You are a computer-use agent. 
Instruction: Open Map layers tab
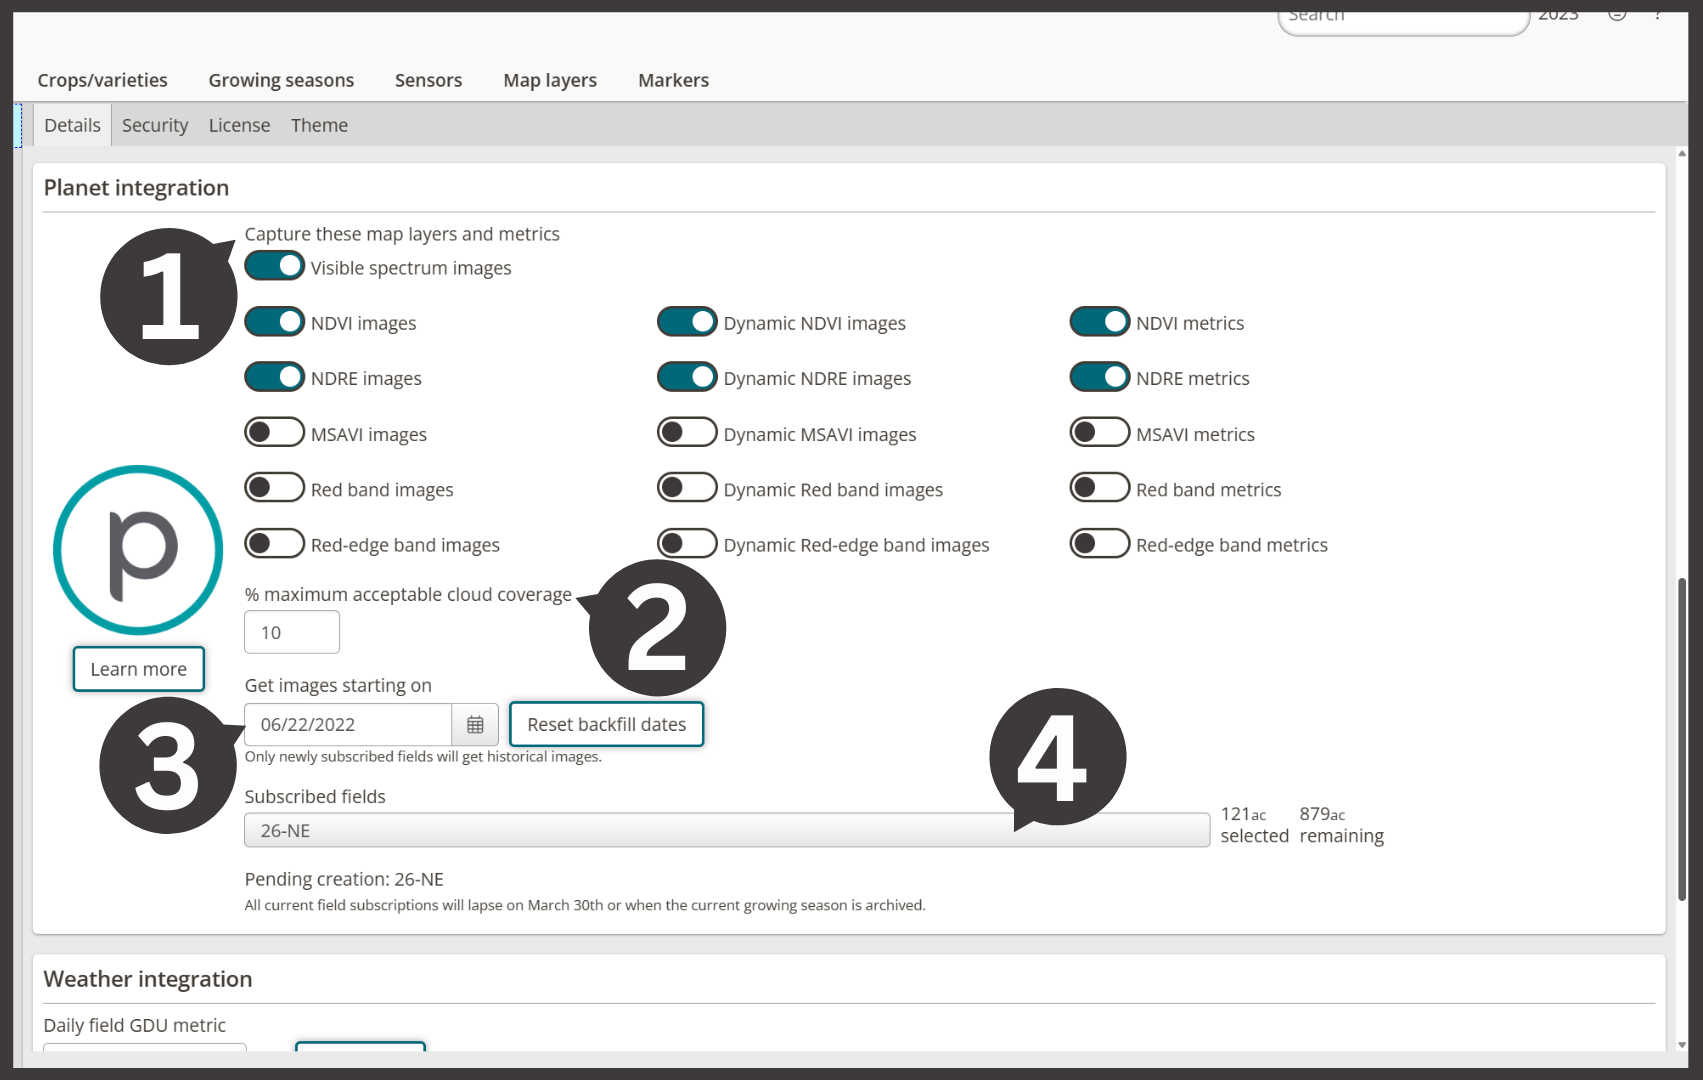pos(550,80)
